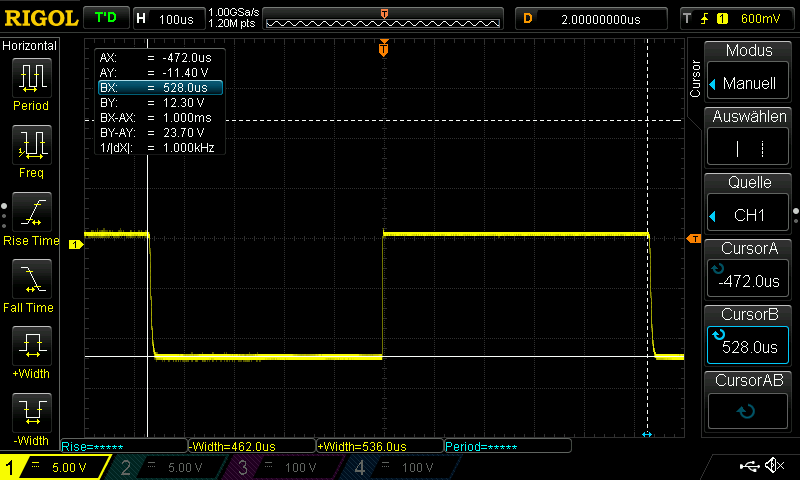The width and height of the screenshot is (800, 480).
Task: Click the speaker mute icon
Action: point(773,466)
